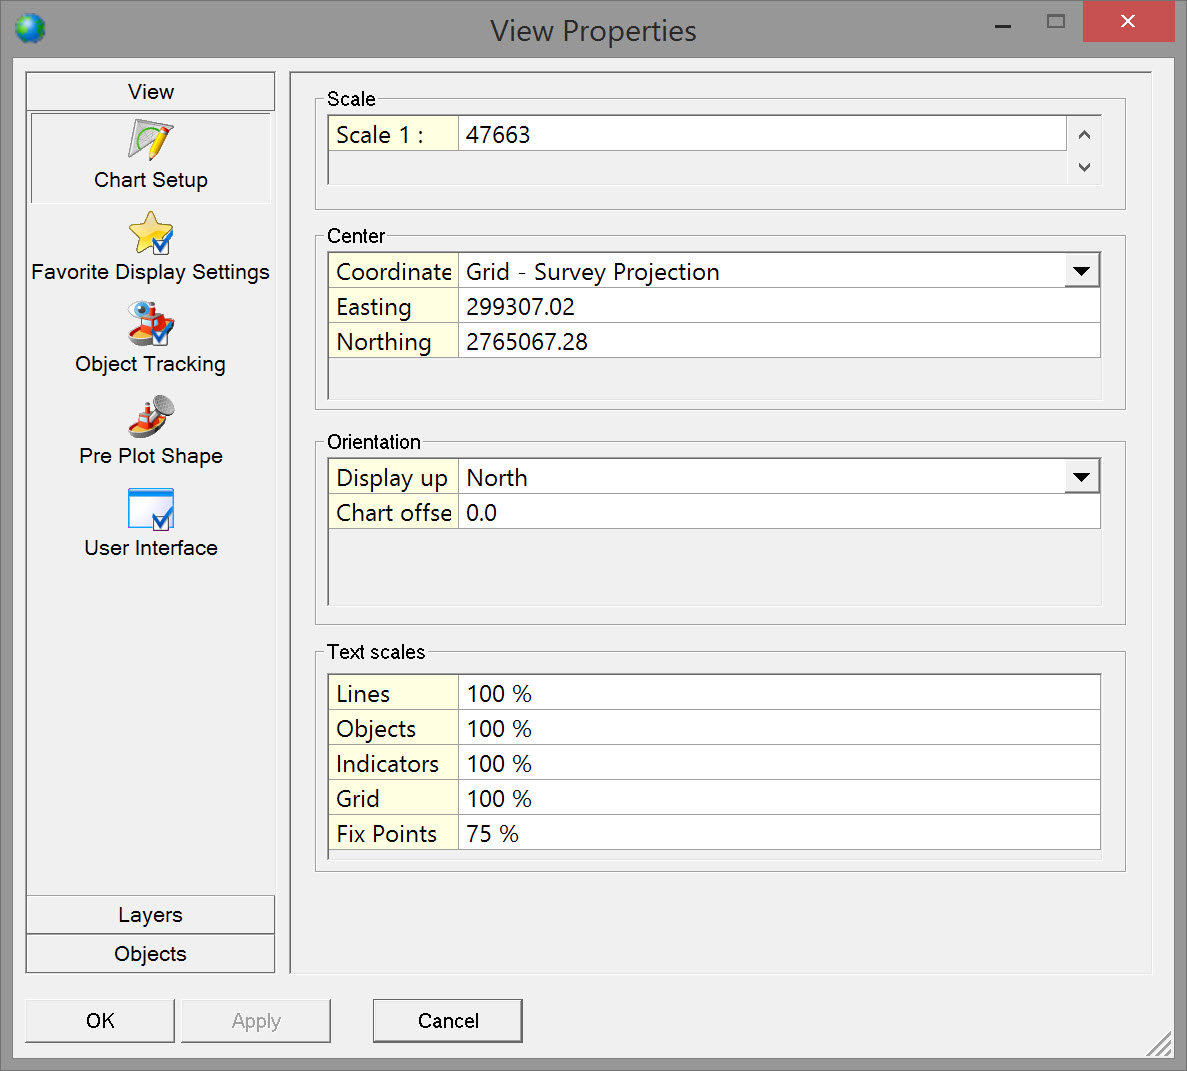Click the globe application icon in title bar
The height and width of the screenshot is (1071, 1187).
point(30,28)
